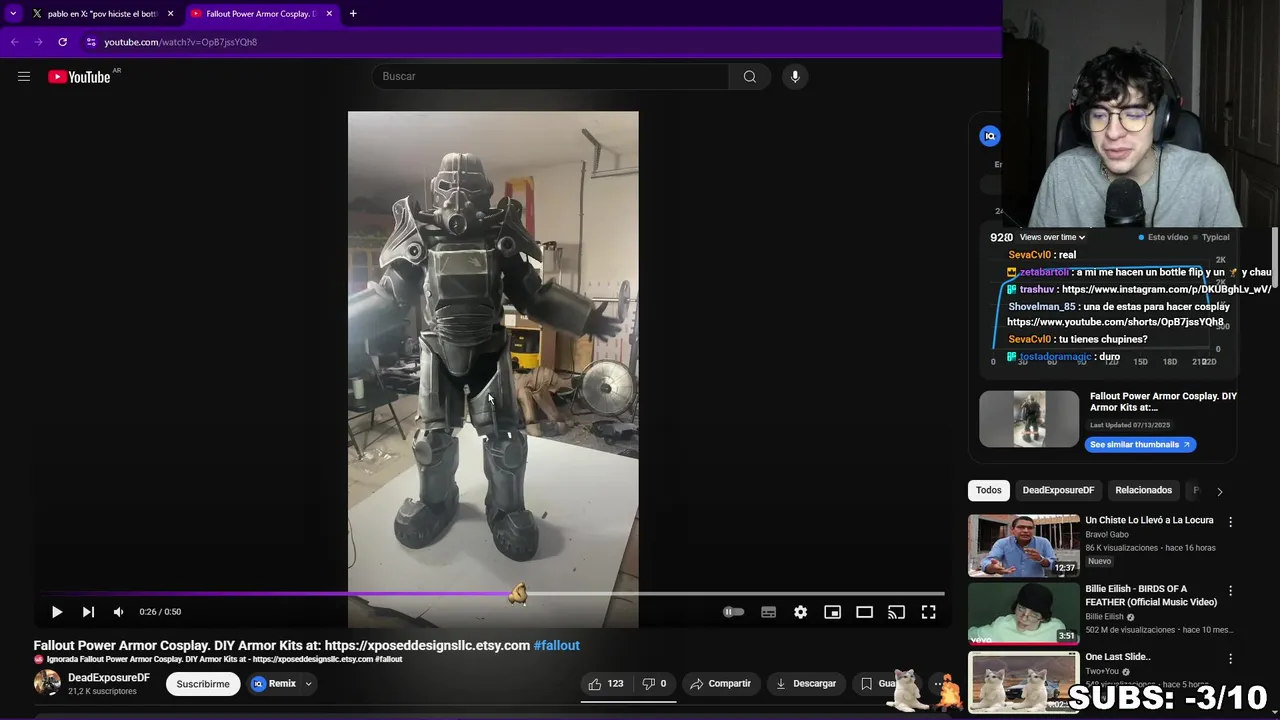Open Remix options
1280x720 pixels.
tap(274, 684)
